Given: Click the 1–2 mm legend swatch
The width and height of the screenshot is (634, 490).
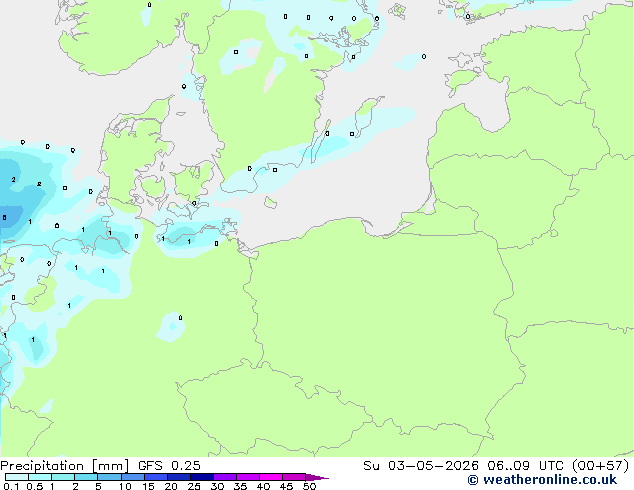Looking at the screenshot, I should point(63,477).
